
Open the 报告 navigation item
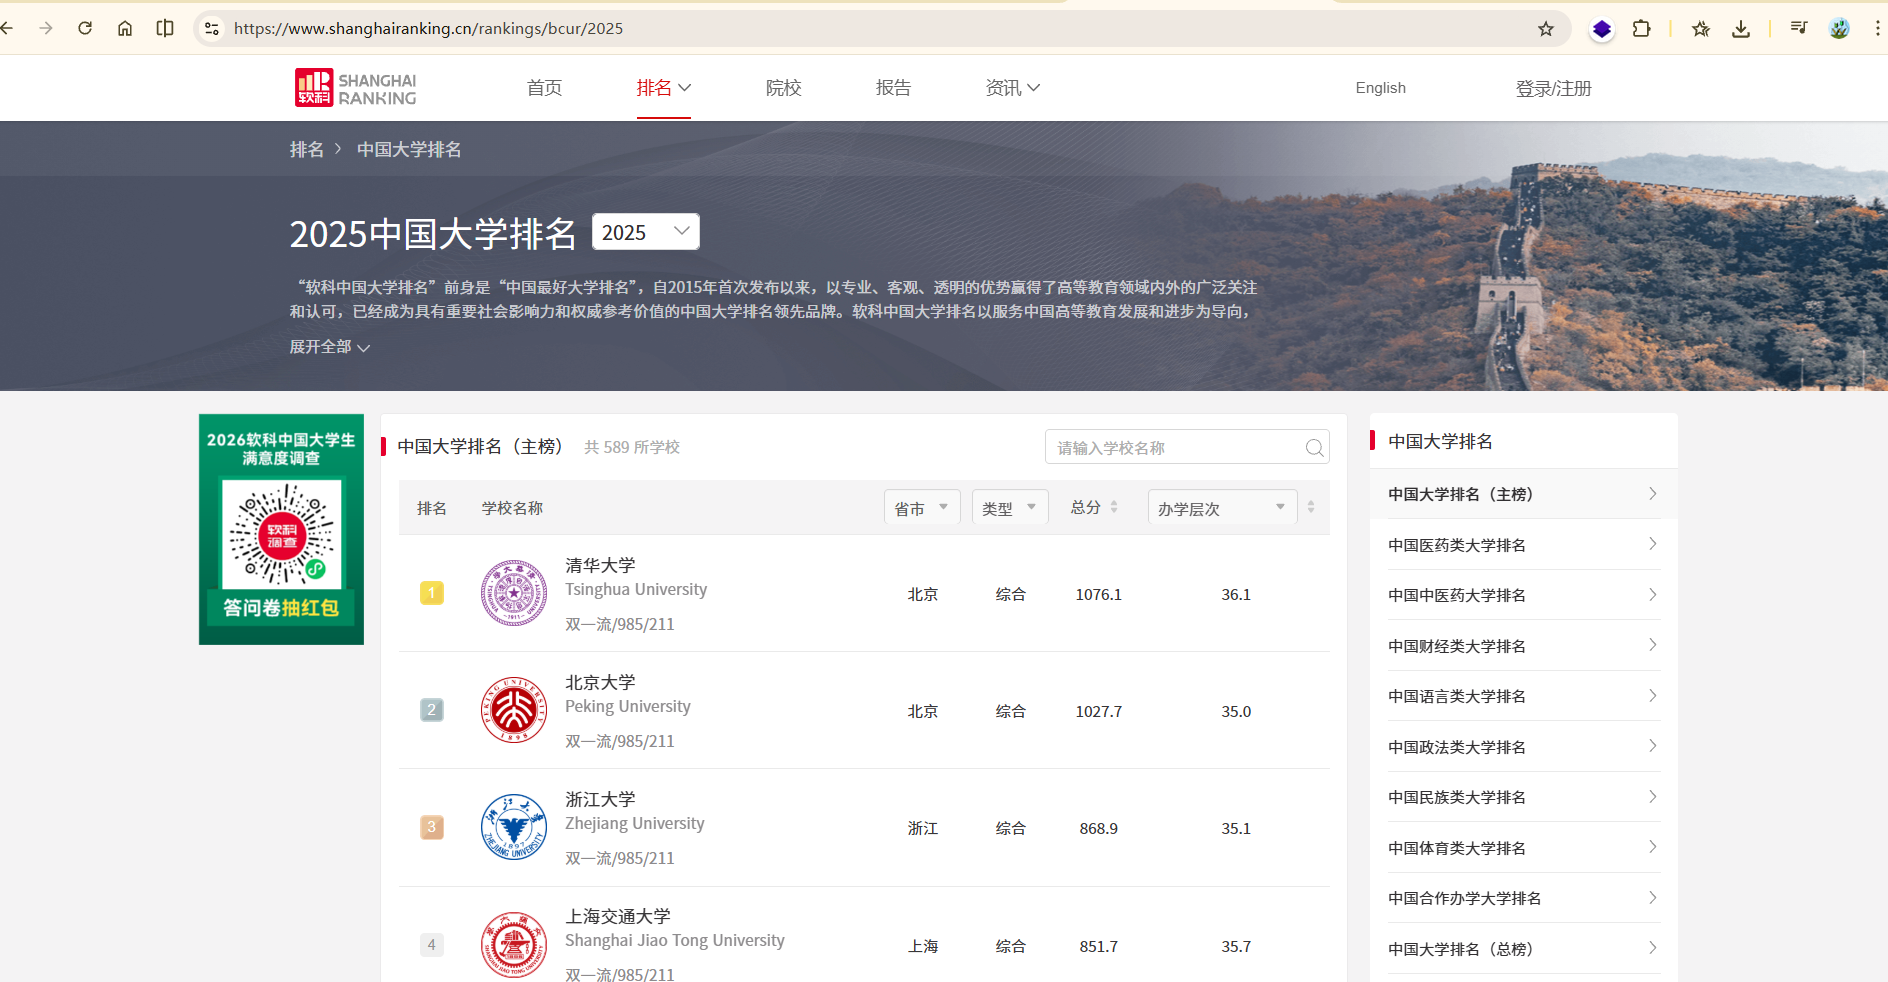point(894,88)
